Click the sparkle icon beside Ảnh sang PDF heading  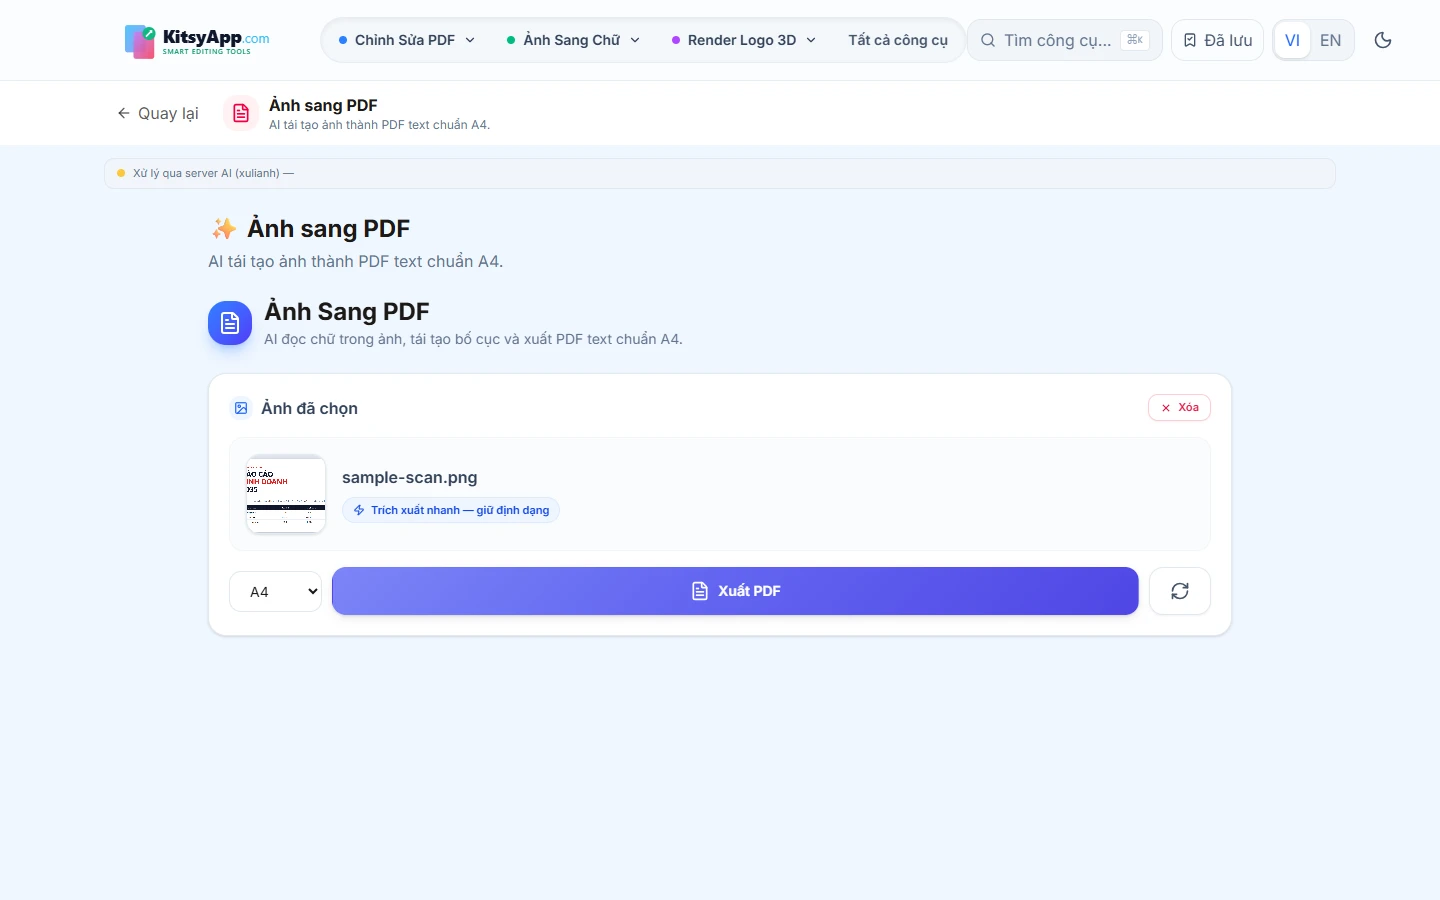pos(224,229)
